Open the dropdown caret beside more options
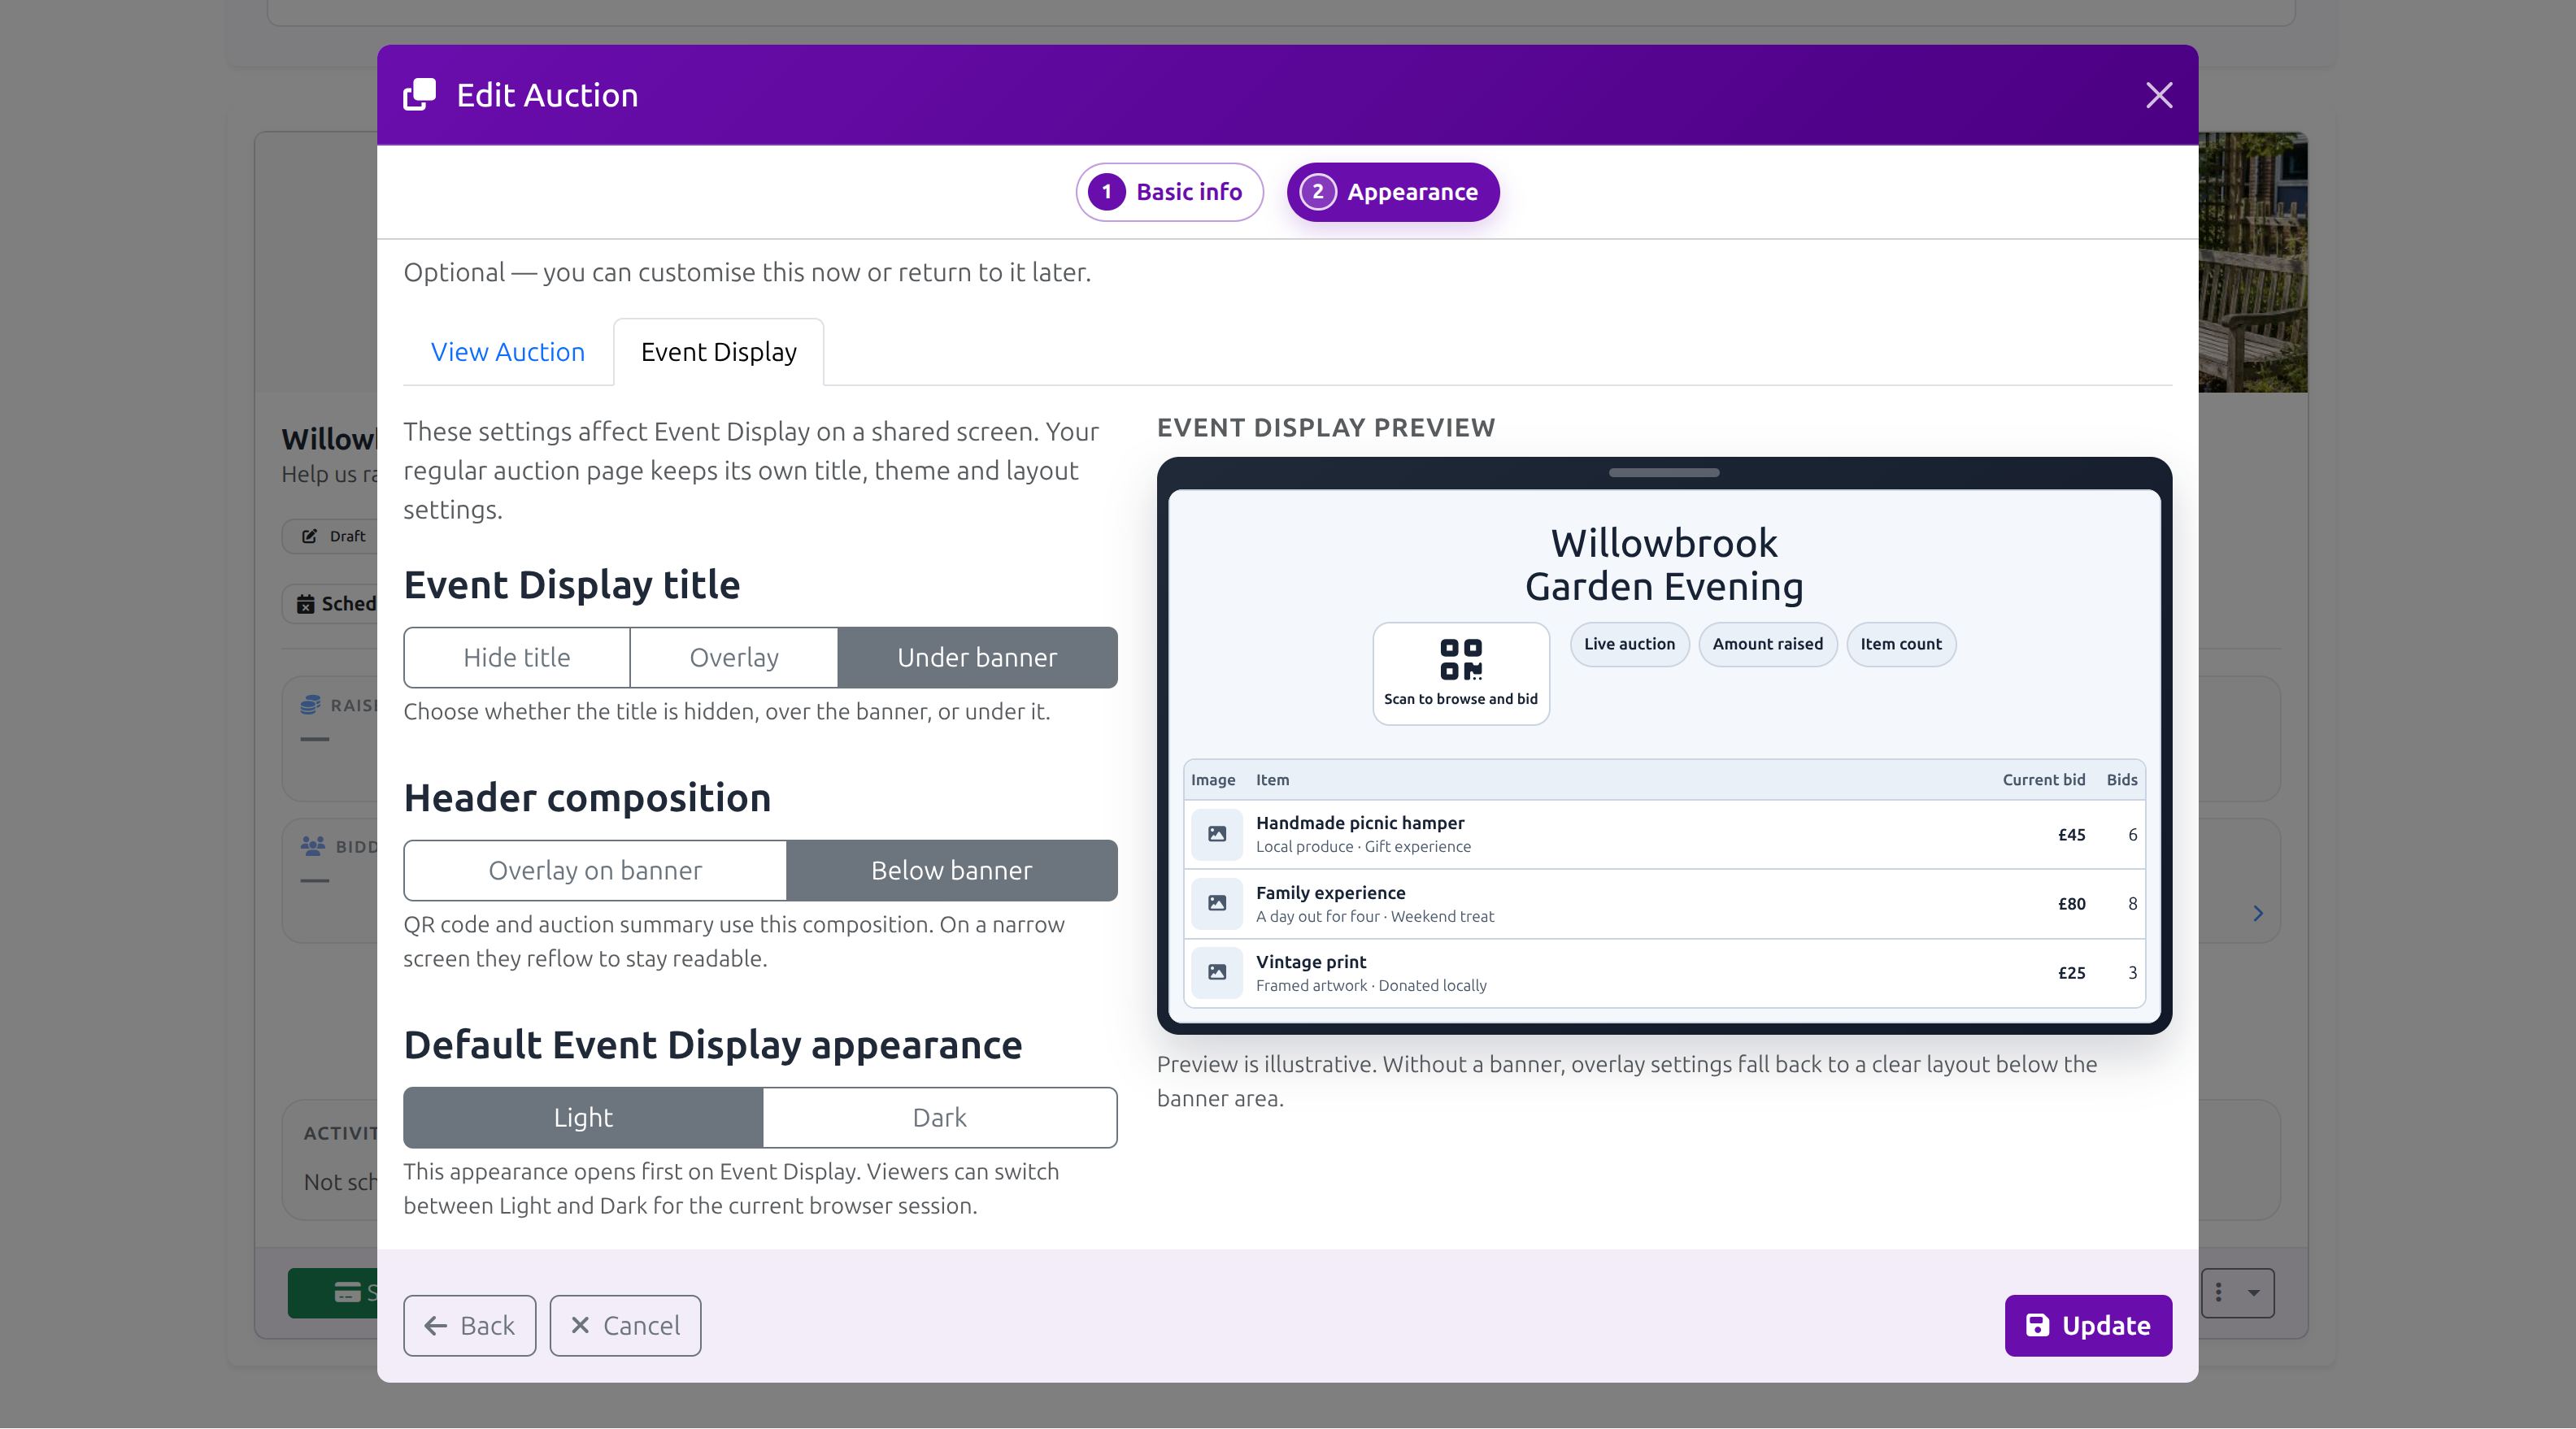The height and width of the screenshot is (1429, 2576). [2254, 1292]
